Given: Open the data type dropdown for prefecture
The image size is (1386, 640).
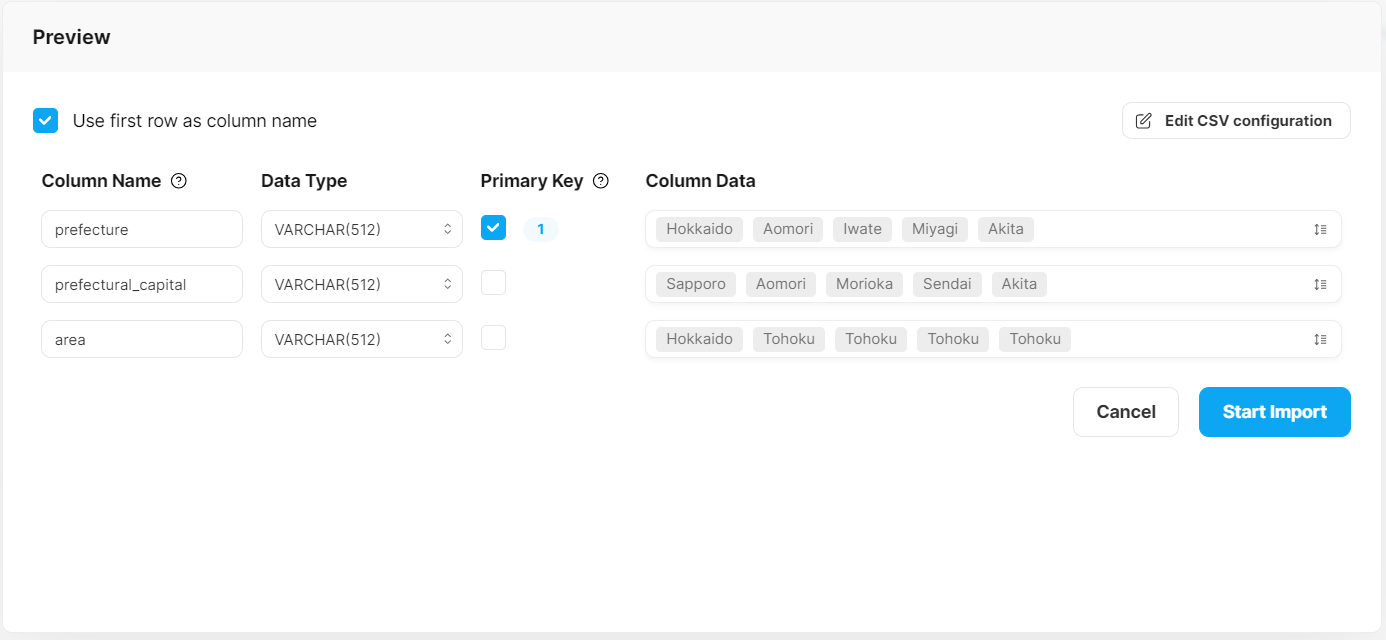Looking at the screenshot, I should click(x=361, y=229).
